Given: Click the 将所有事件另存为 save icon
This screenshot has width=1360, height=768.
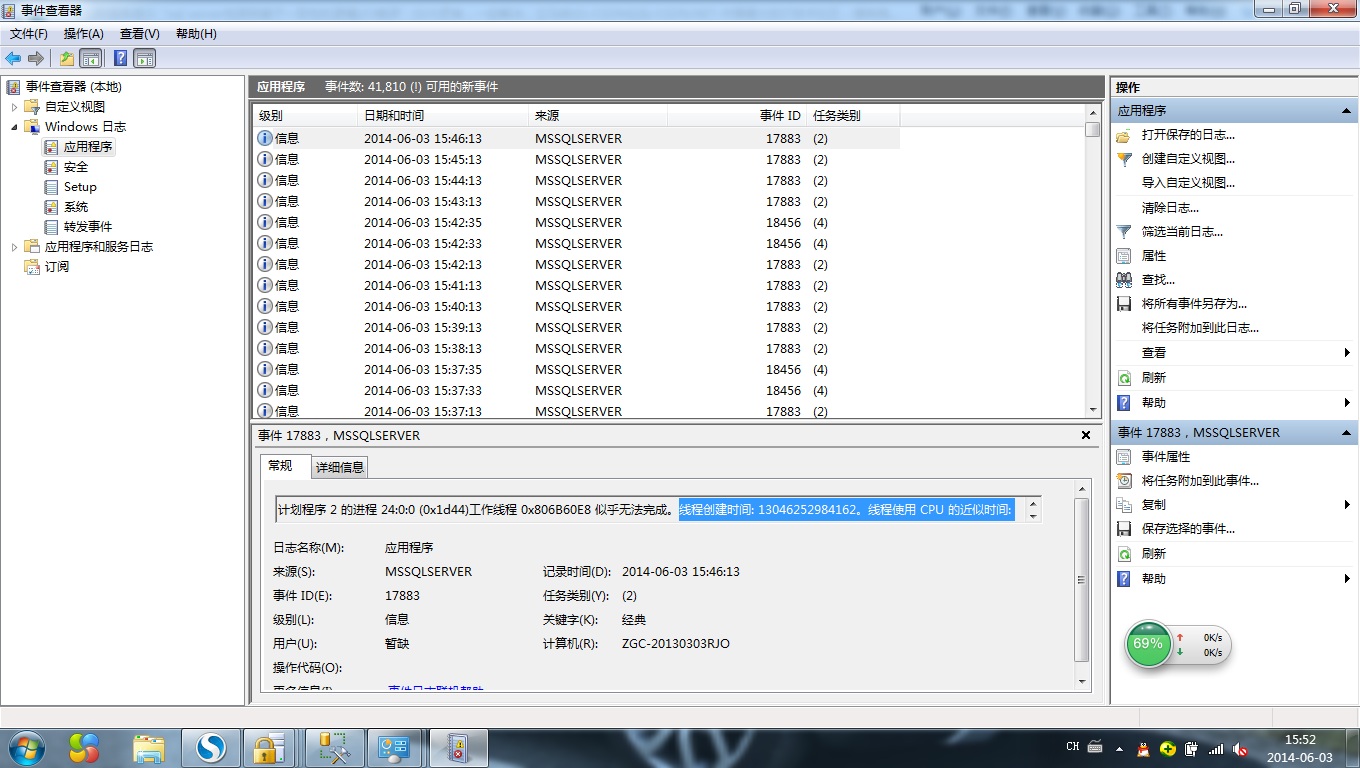Looking at the screenshot, I should click(x=1124, y=304).
